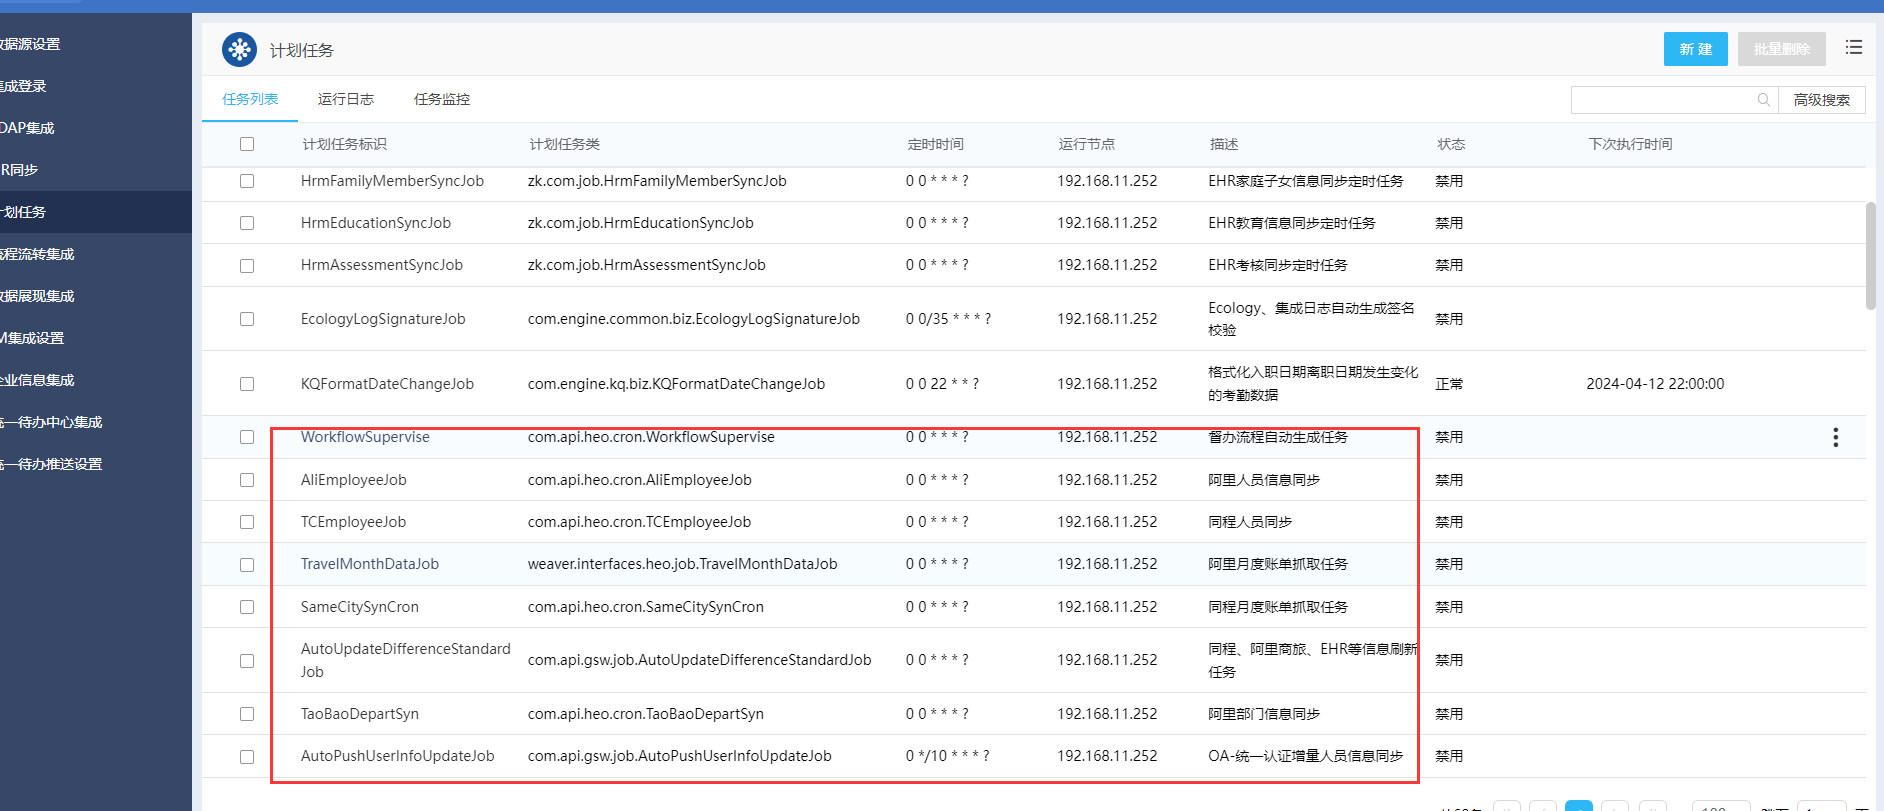1884x811 pixels.
Task: Click the 批量删除 button
Action: pos(1782,49)
